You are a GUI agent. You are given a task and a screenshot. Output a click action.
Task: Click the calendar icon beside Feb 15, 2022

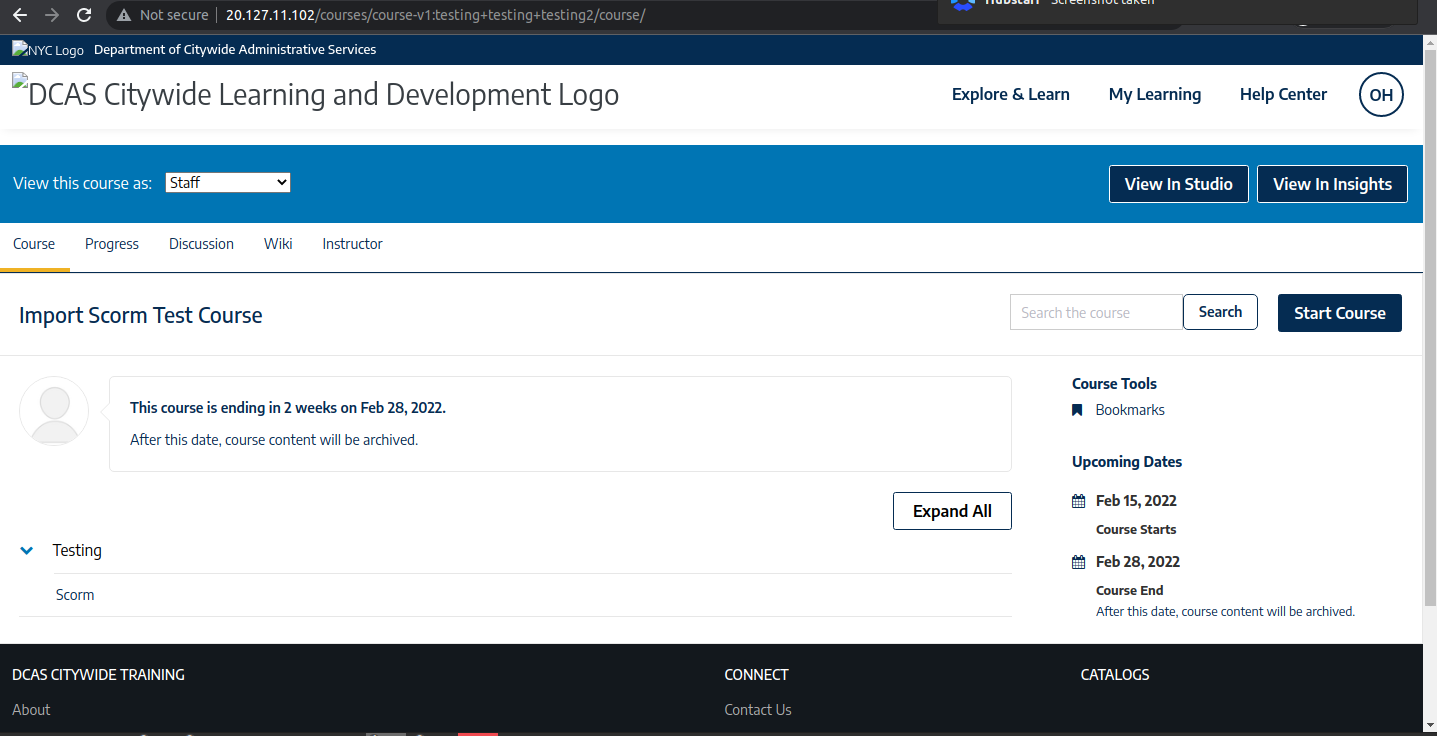tap(1078, 501)
